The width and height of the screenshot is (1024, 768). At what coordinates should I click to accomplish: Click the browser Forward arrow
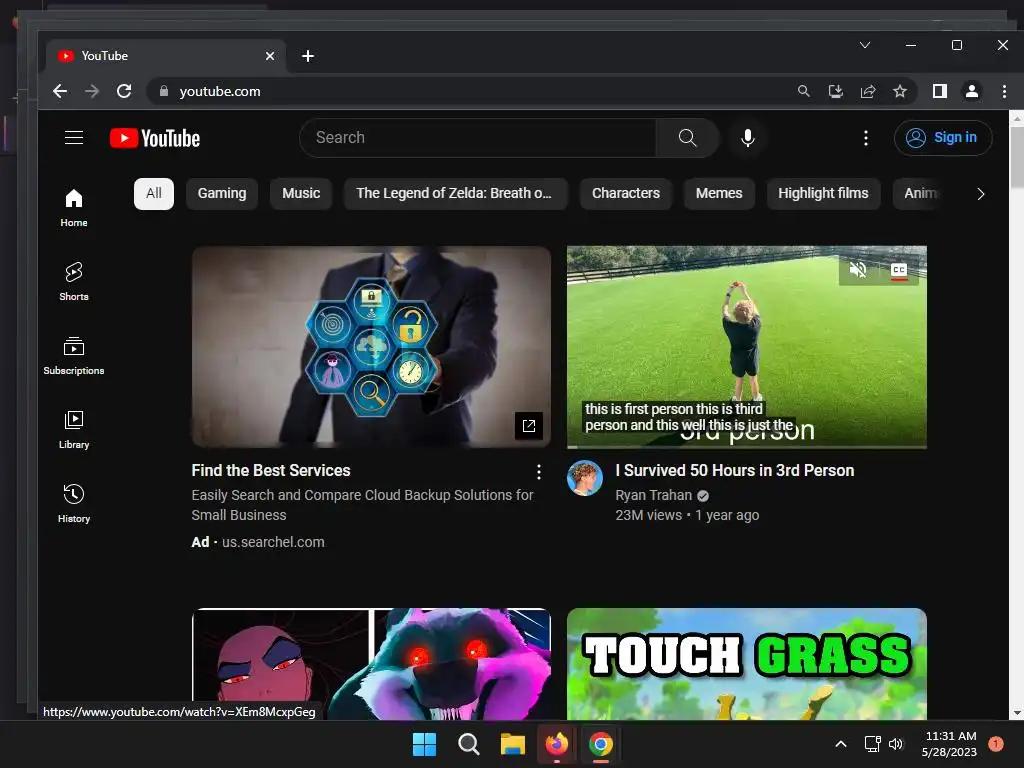click(92, 91)
